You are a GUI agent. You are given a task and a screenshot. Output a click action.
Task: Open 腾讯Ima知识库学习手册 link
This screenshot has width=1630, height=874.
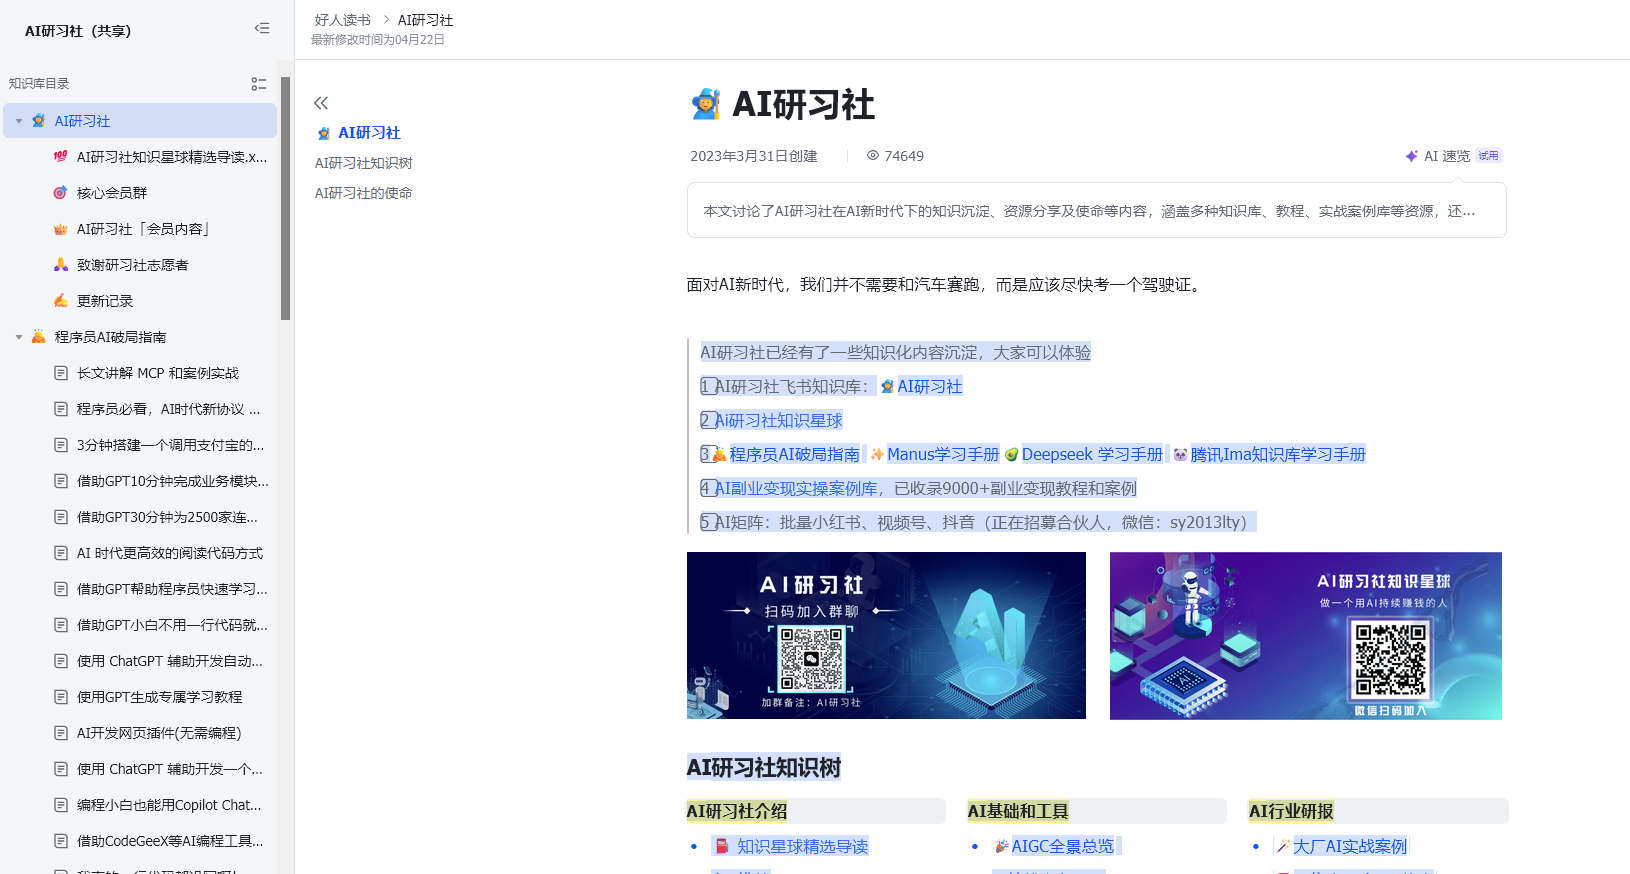tap(1277, 454)
